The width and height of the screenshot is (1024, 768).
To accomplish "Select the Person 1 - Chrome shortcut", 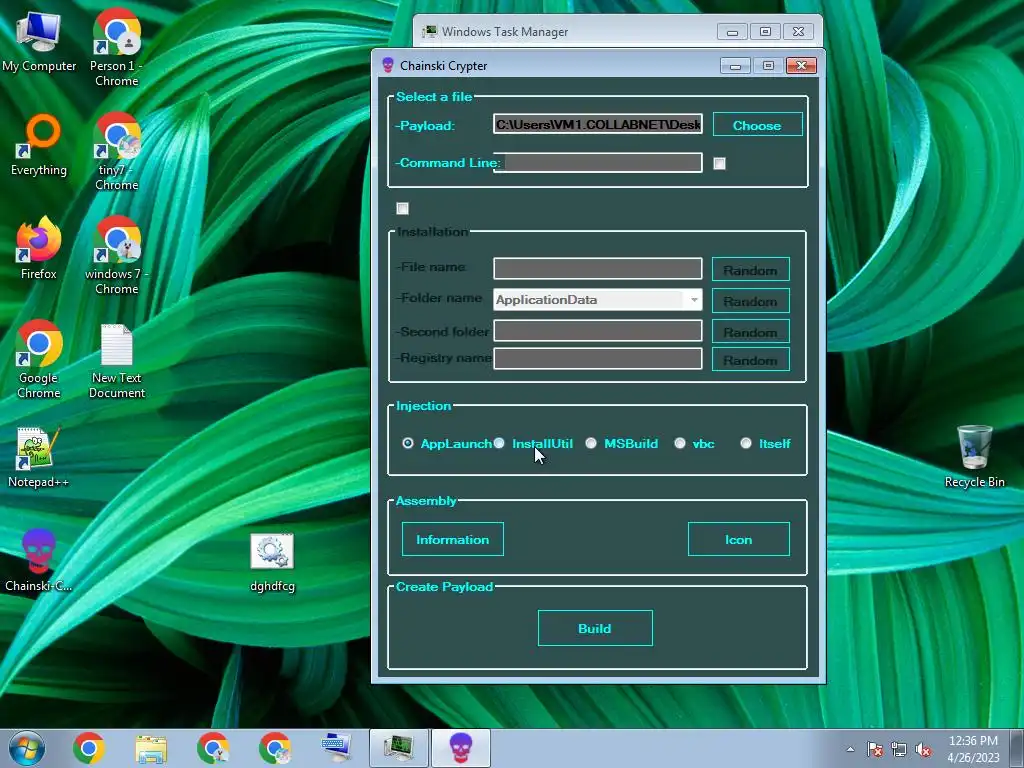I will 116,47.
